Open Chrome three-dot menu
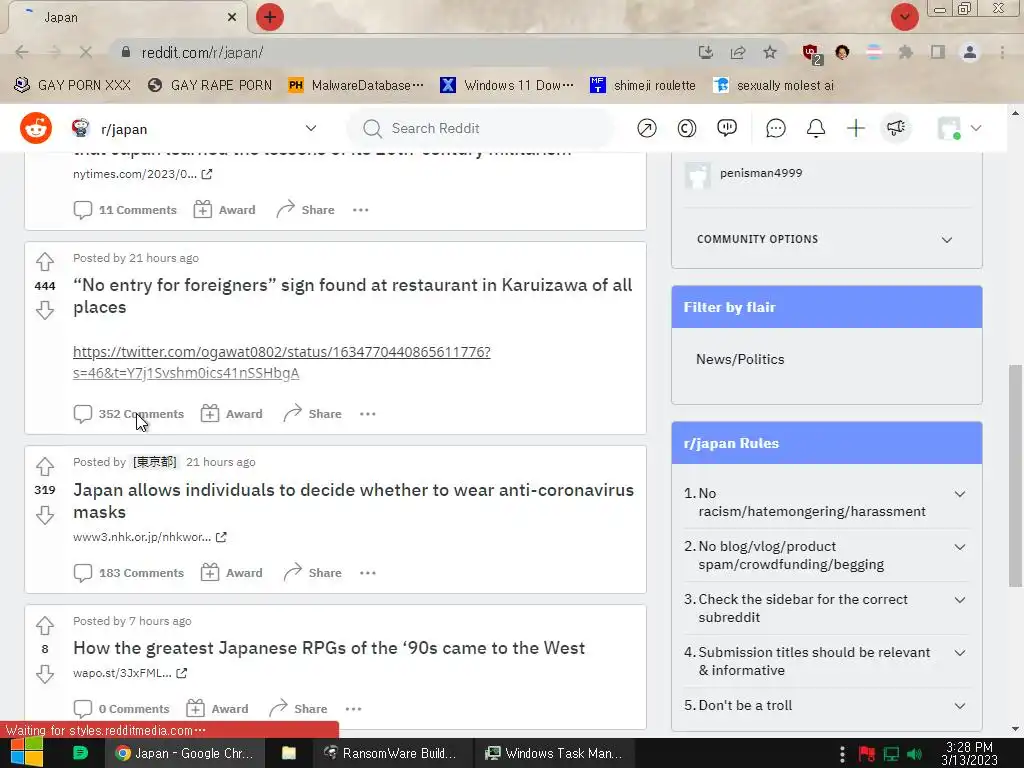The image size is (1024, 768). (x=1002, y=52)
